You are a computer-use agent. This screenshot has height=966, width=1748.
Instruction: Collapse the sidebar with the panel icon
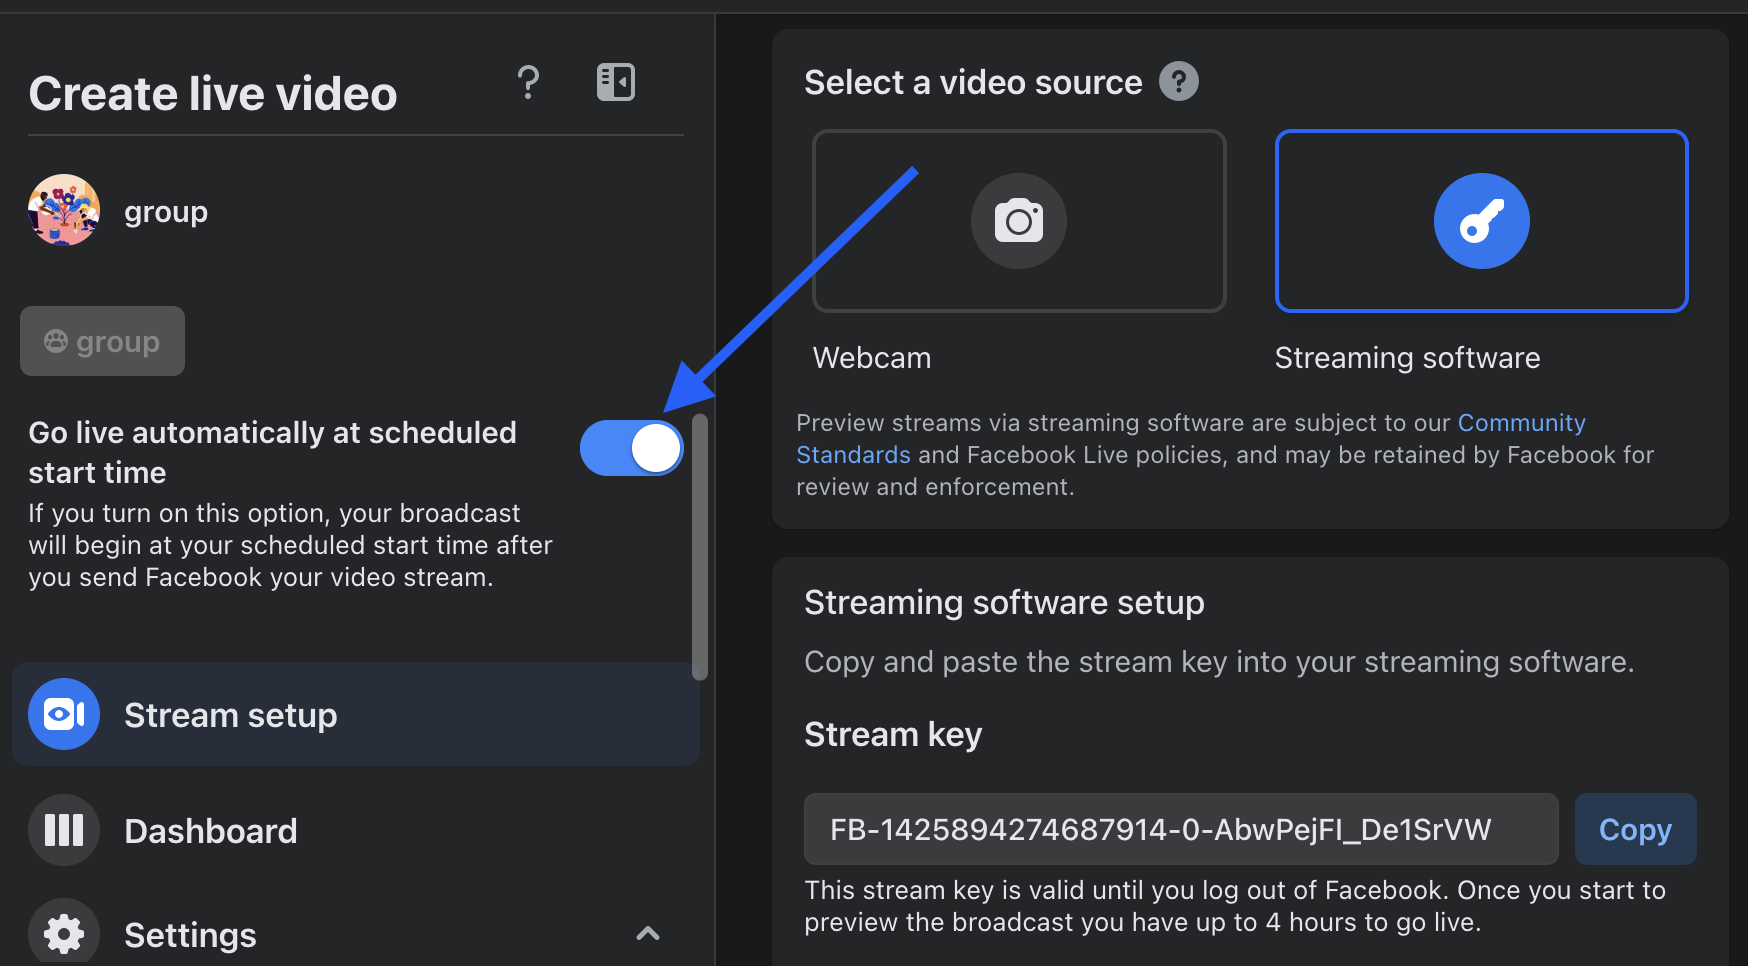click(x=616, y=82)
